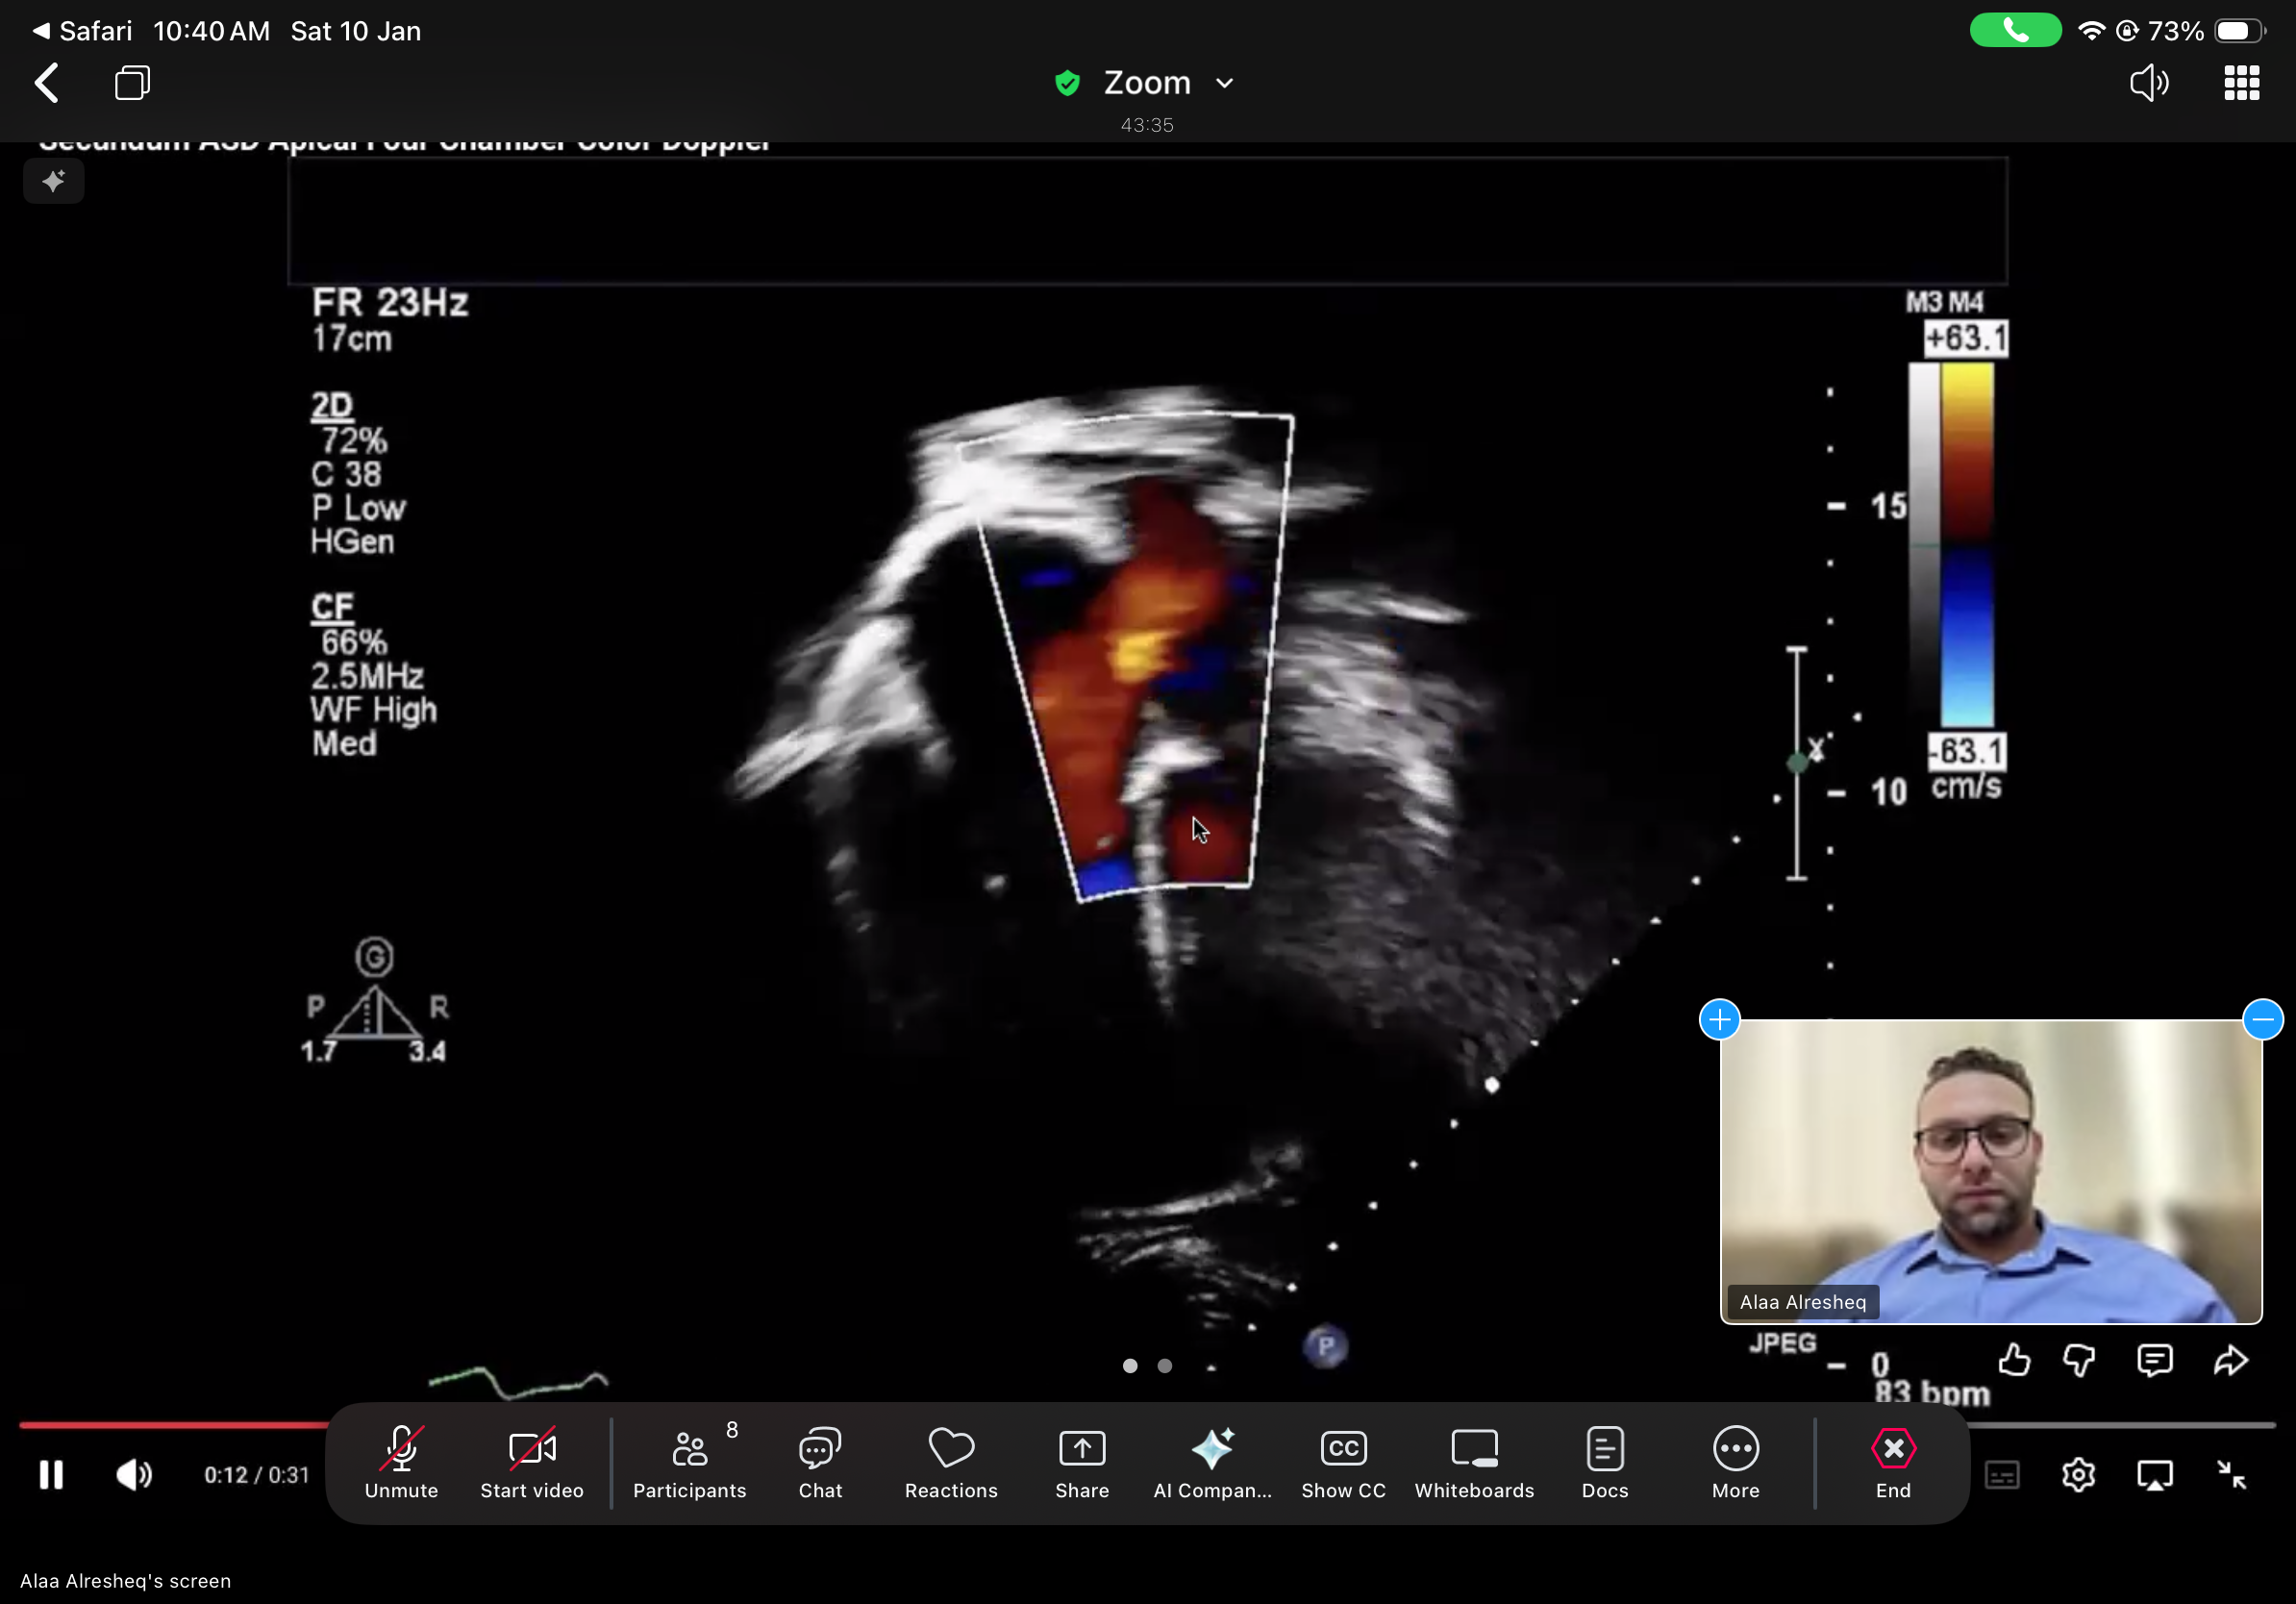Expand the Zoom meeting title dropdown
The width and height of the screenshot is (2296, 1604).
[1224, 83]
